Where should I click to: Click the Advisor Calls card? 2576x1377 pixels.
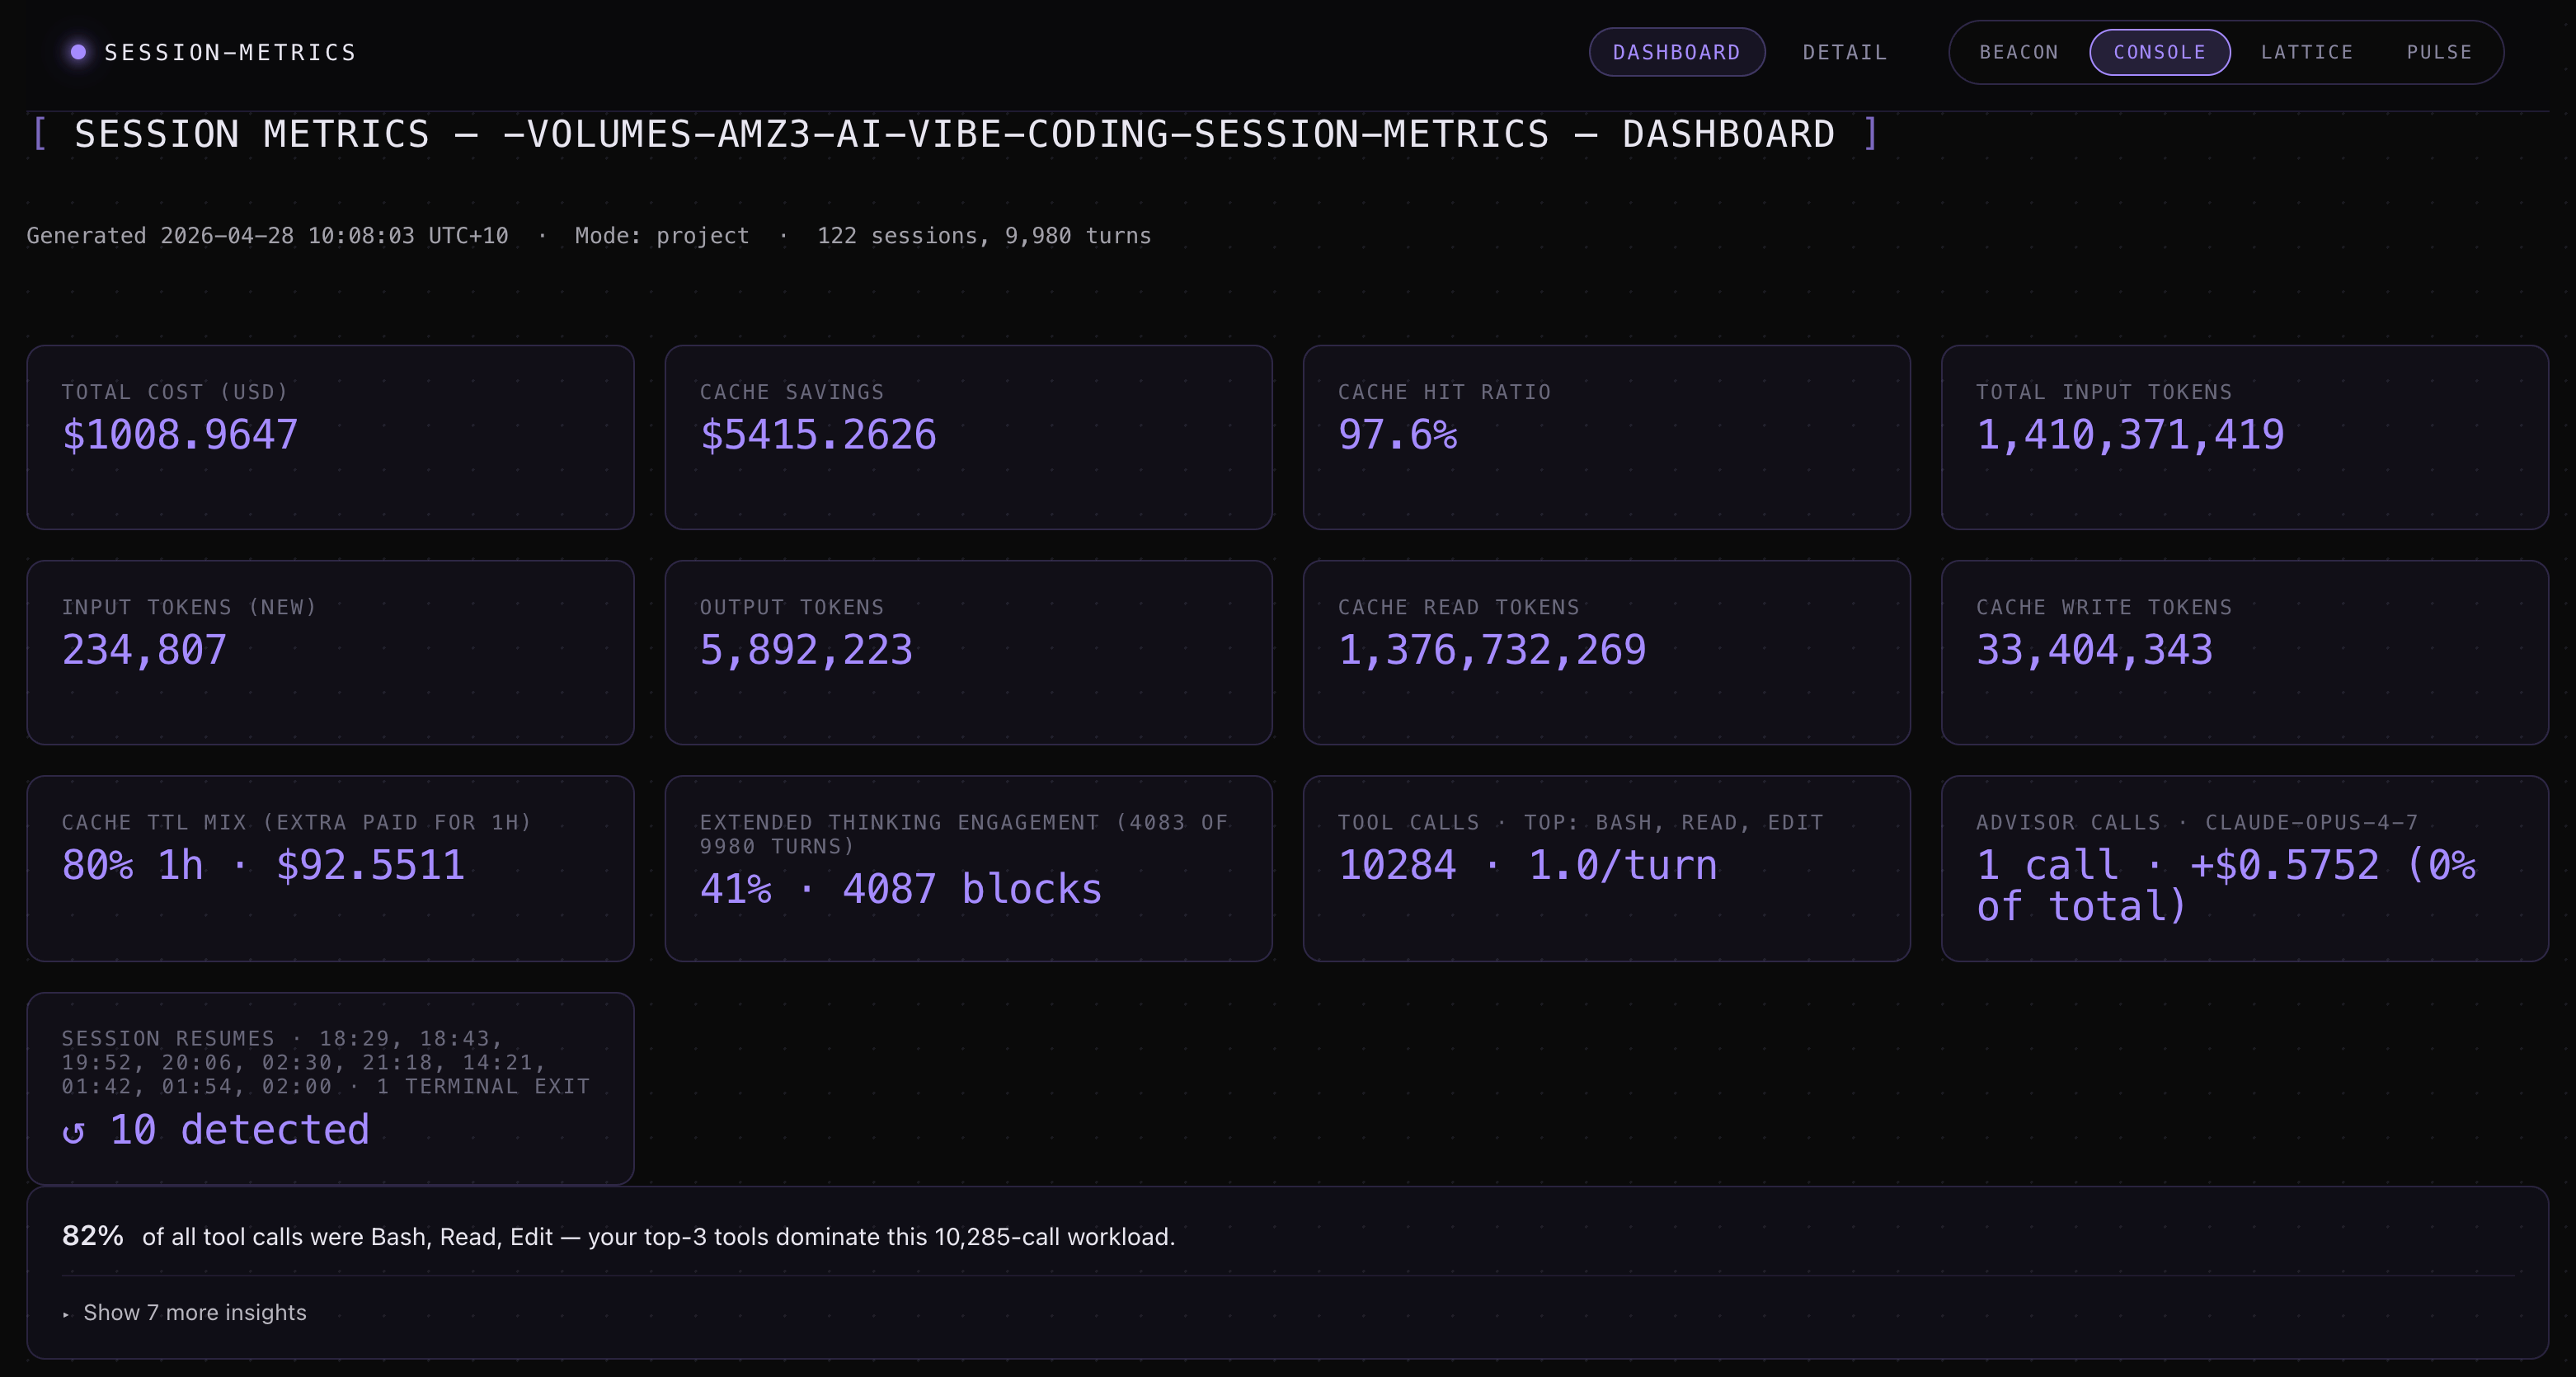[x=2244, y=868]
